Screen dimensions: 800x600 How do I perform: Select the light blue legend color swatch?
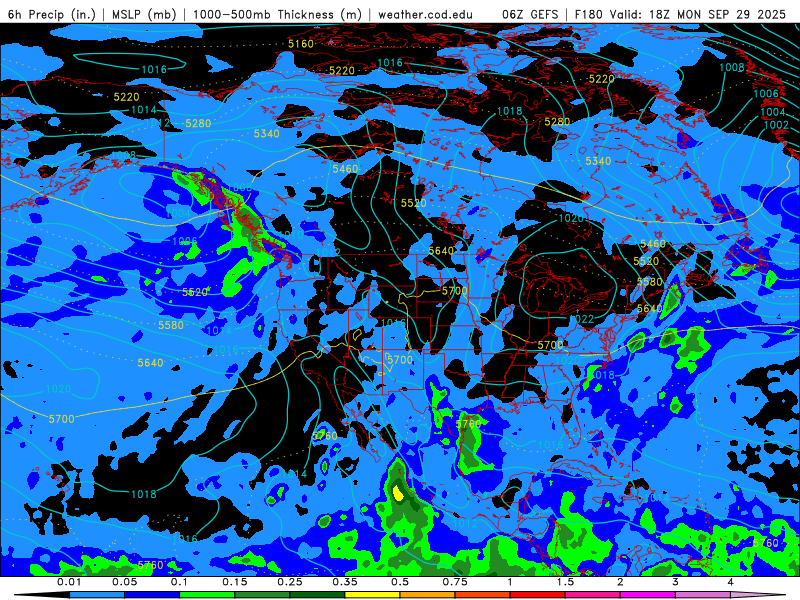(x=96, y=595)
